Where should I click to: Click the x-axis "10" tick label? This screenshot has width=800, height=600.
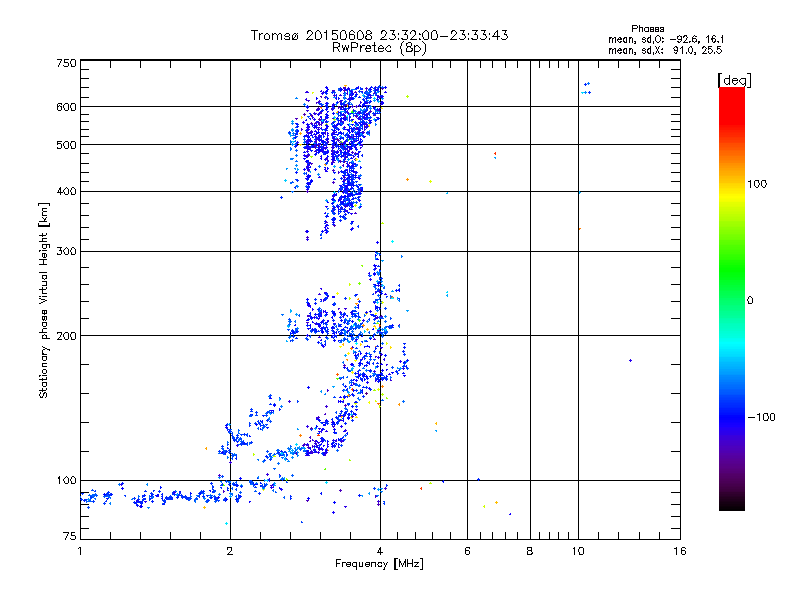tap(578, 551)
